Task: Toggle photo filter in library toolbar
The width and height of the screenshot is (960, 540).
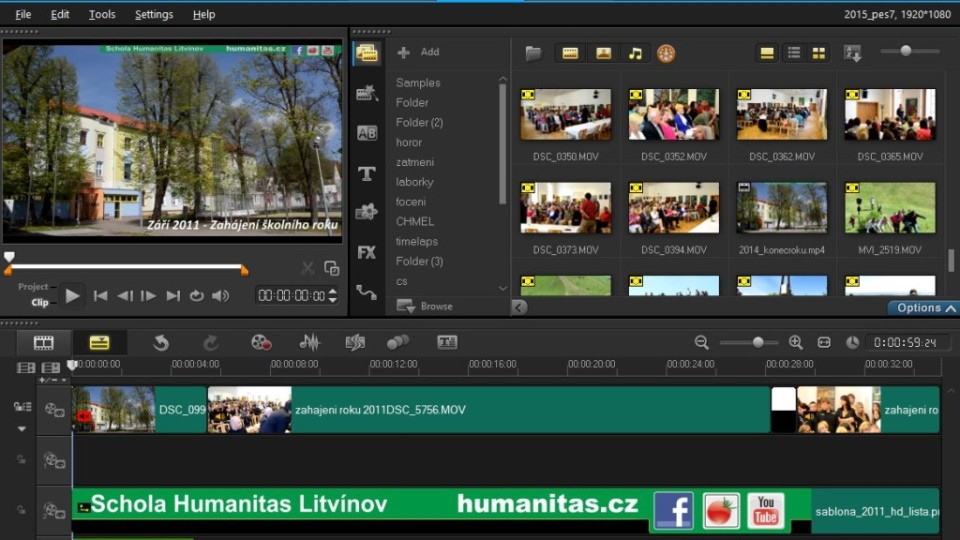Action: coord(603,53)
